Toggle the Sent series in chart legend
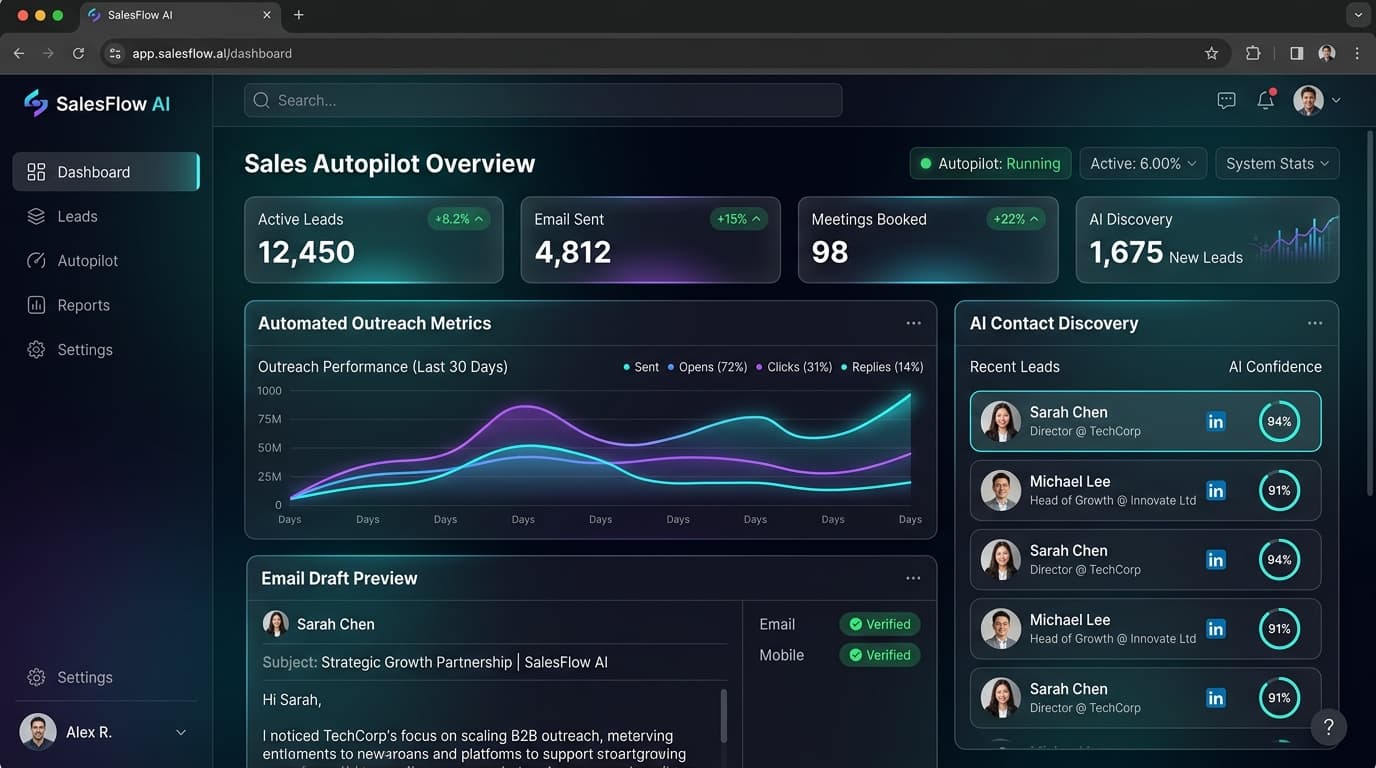This screenshot has height=768, width=1376. pyautogui.click(x=641, y=367)
